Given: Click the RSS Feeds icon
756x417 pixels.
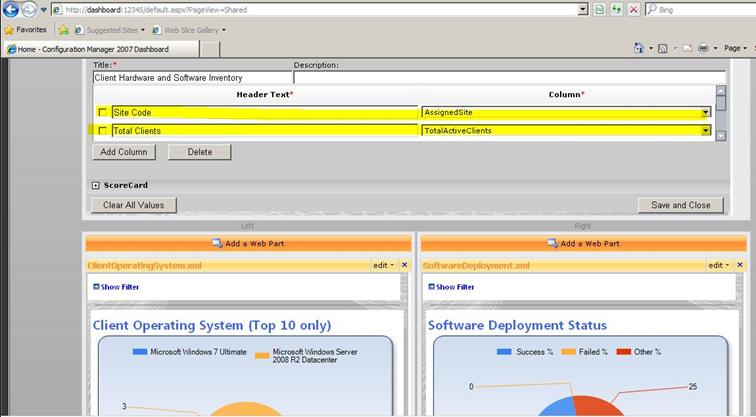Looking at the screenshot, I should tap(663, 48).
